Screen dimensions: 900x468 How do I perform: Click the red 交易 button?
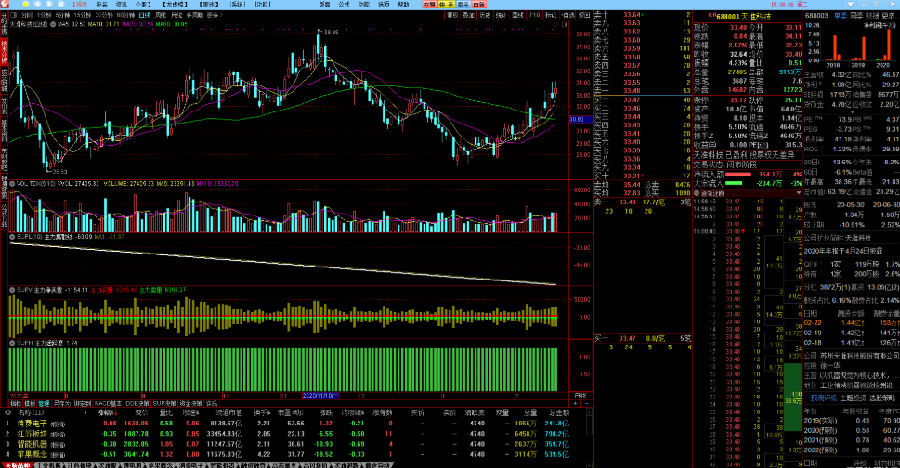(x=428, y=4)
